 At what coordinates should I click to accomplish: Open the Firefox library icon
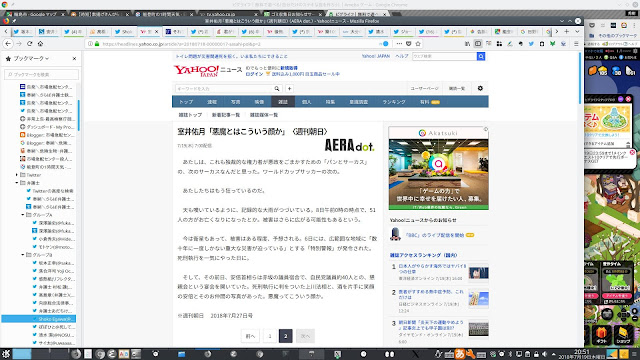pos(467,44)
